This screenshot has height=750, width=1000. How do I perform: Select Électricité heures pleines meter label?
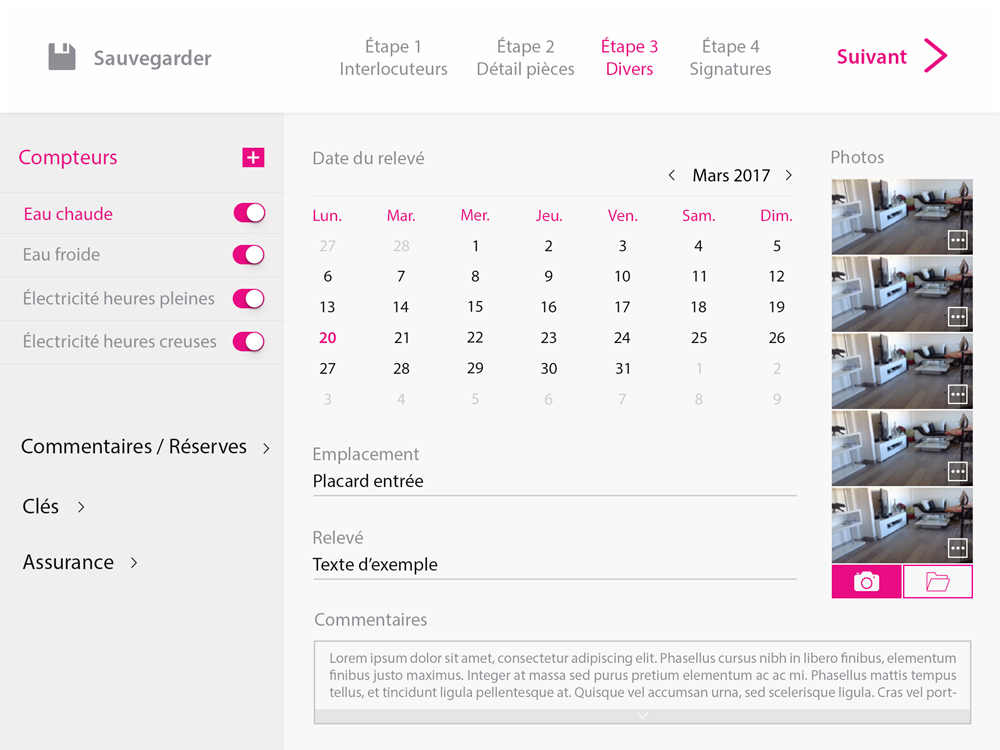[x=119, y=298]
